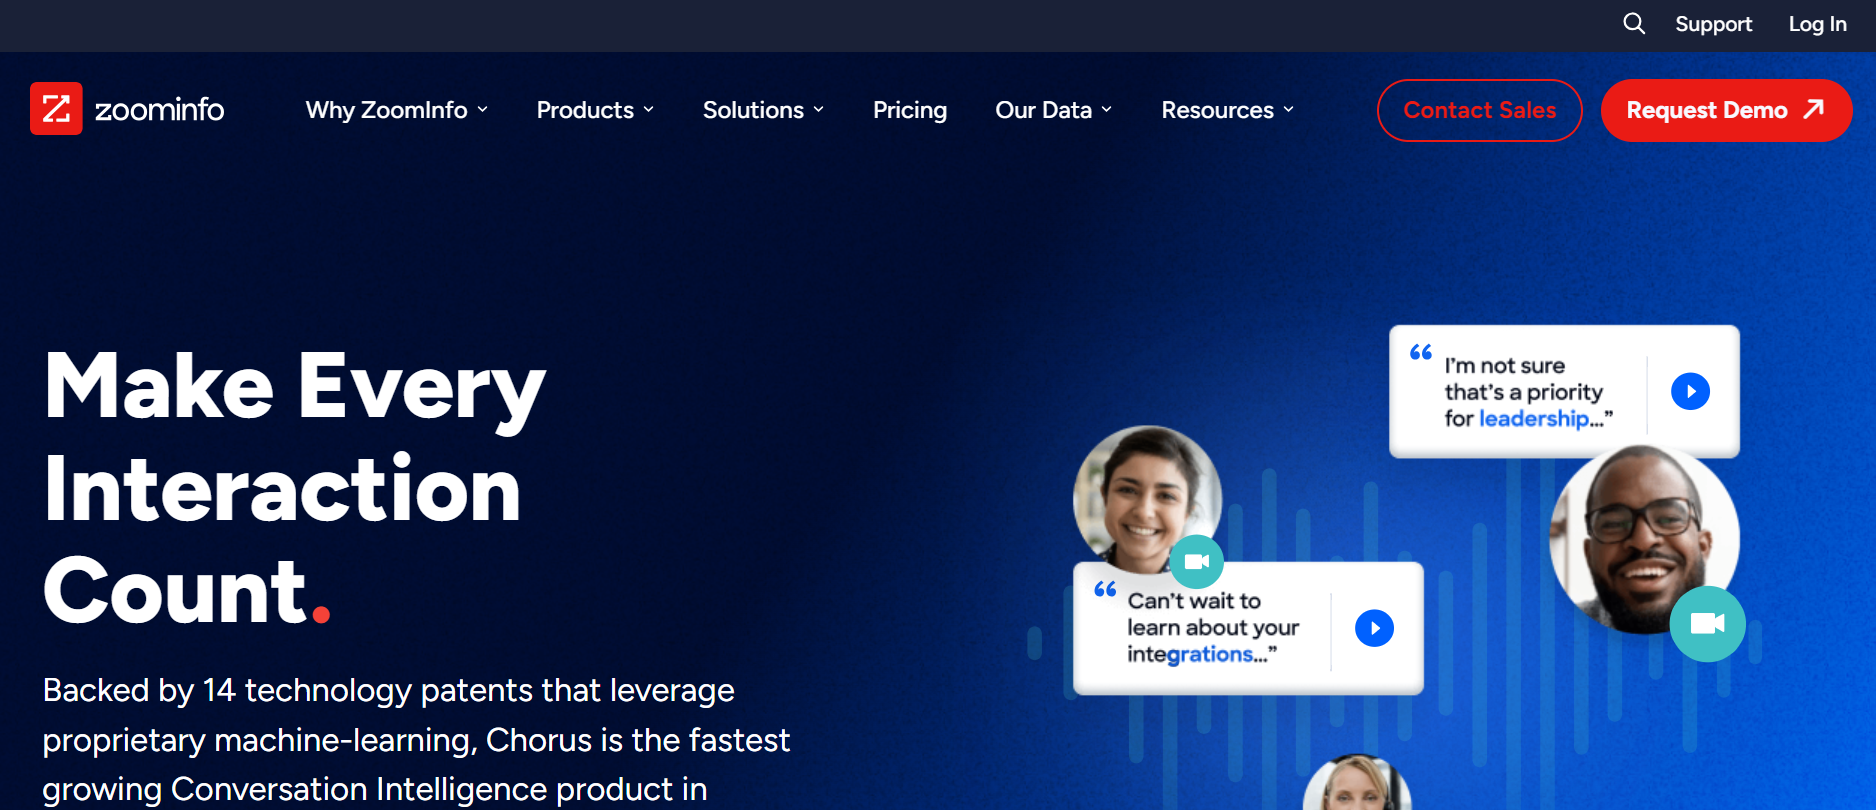Click the smiling woman's profile photo
The image size is (1876, 810).
(x=1147, y=500)
